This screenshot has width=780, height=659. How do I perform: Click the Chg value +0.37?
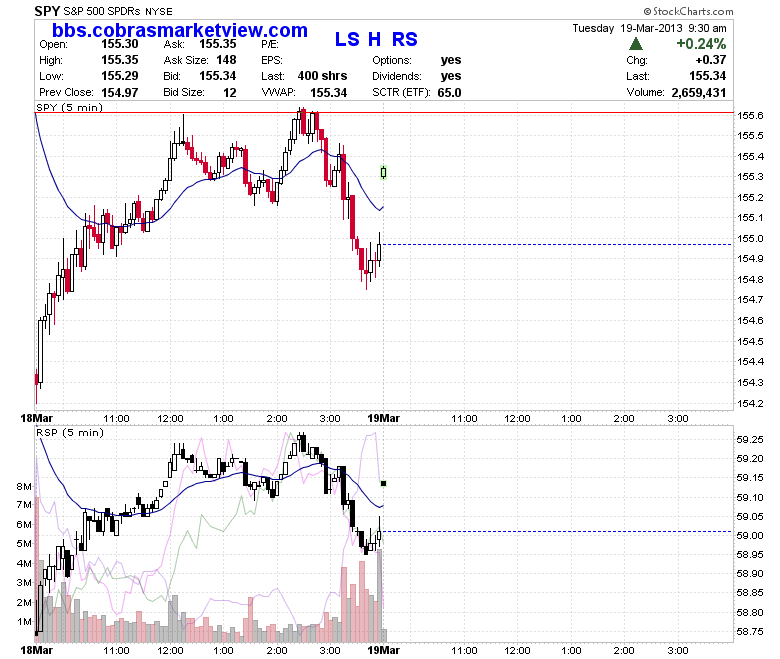(711, 60)
